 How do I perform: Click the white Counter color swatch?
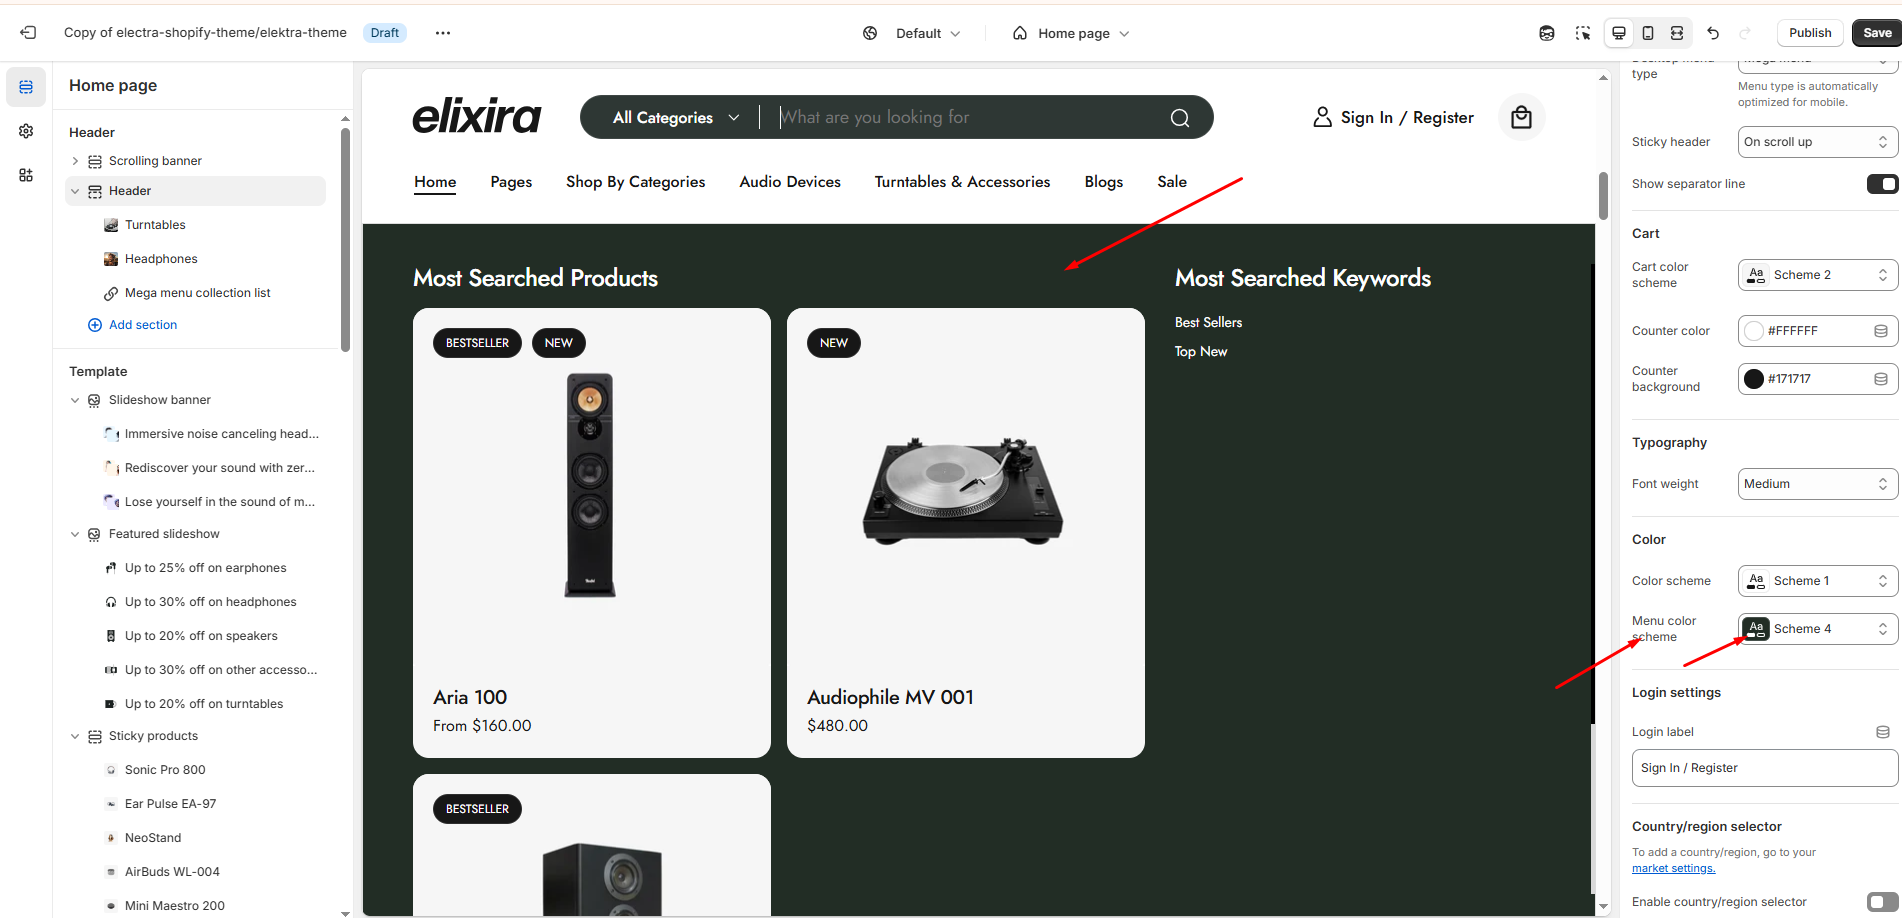click(1754, 331)
